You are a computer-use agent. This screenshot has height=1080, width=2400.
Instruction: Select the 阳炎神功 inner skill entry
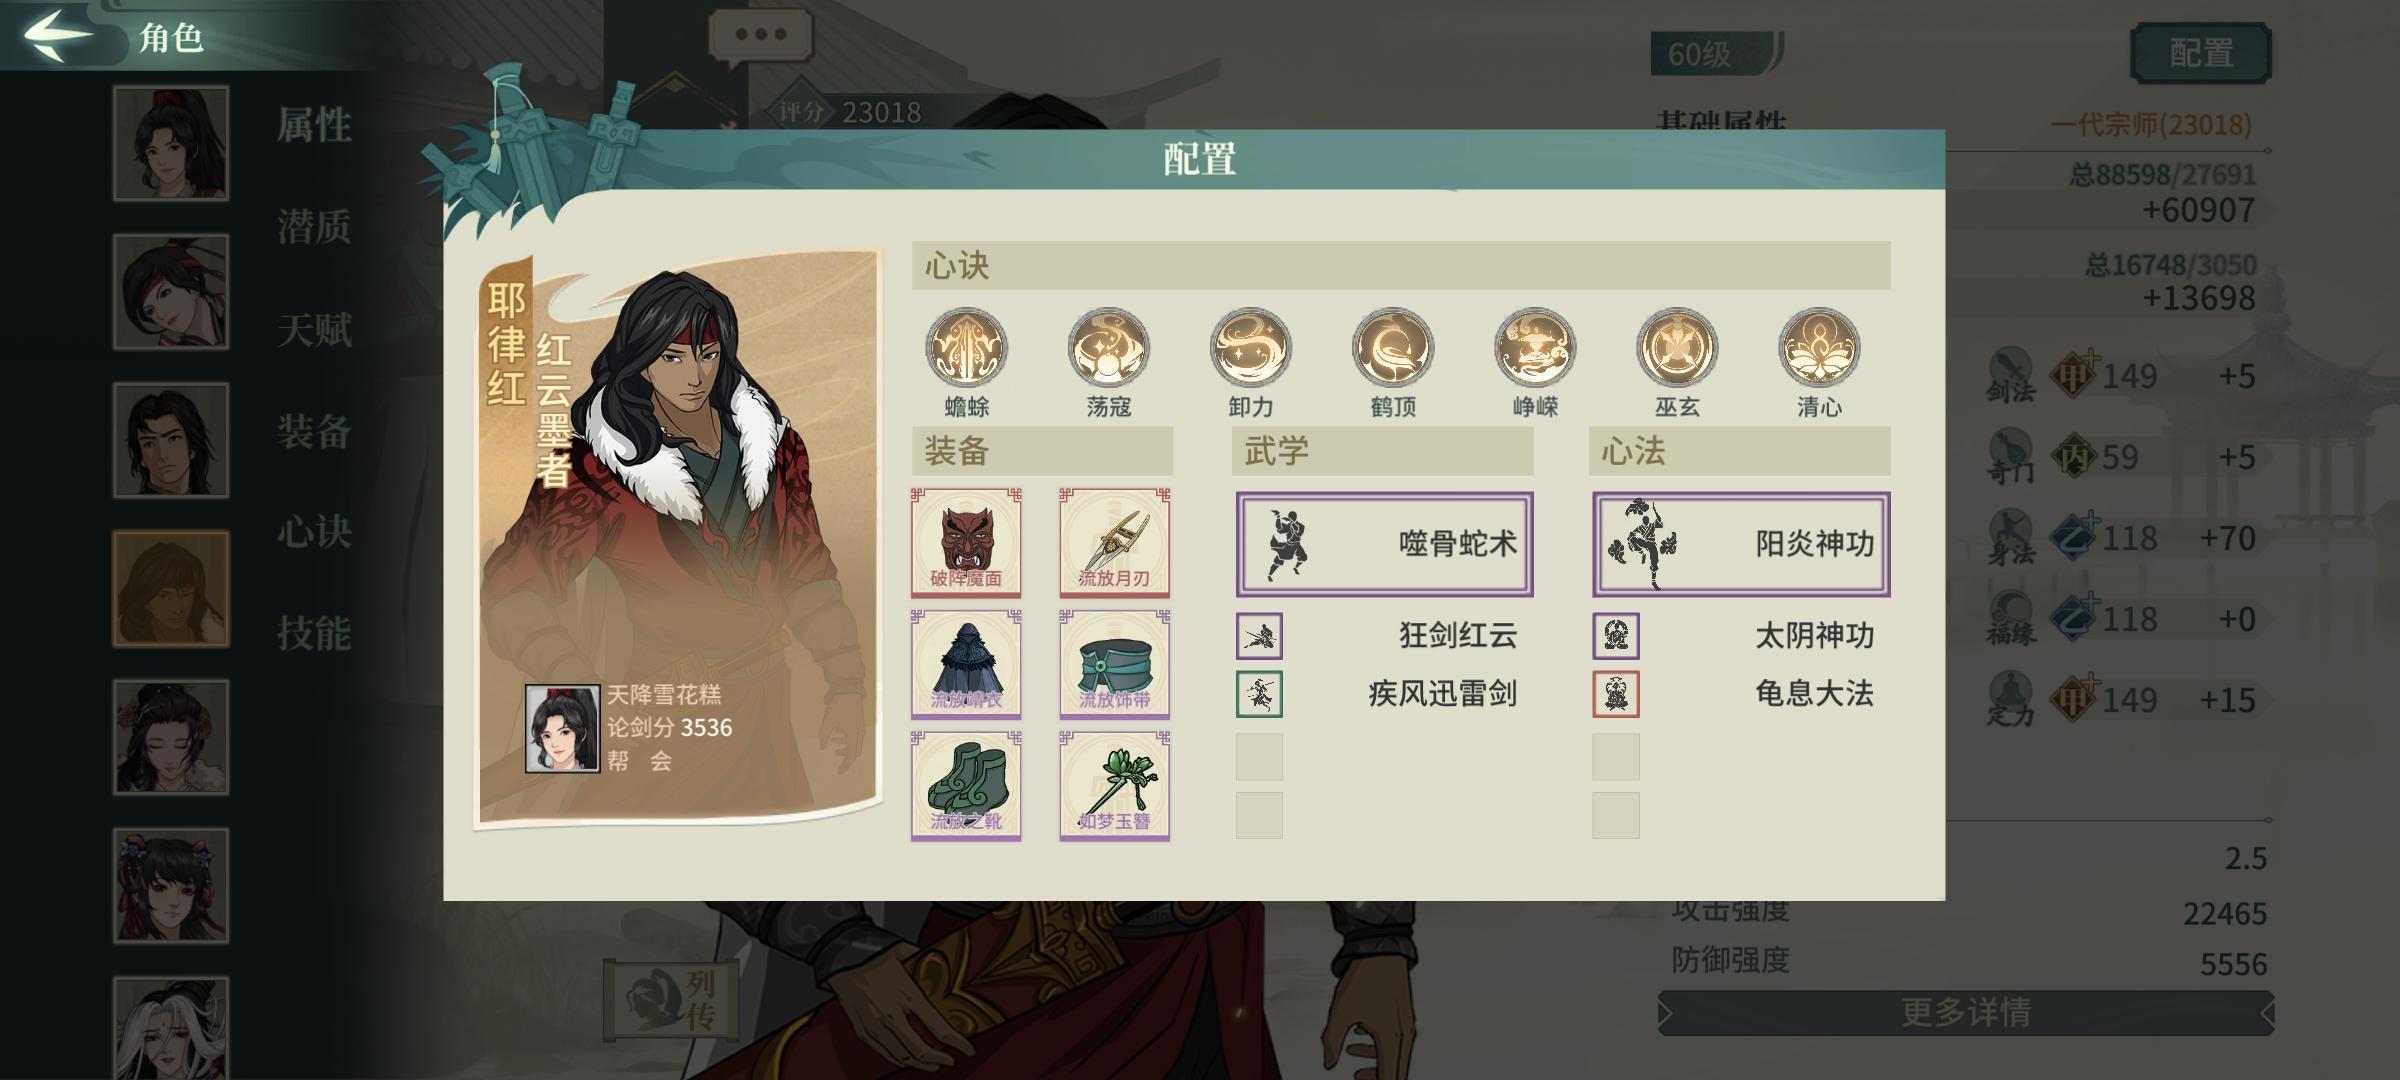coord(1741,544)
